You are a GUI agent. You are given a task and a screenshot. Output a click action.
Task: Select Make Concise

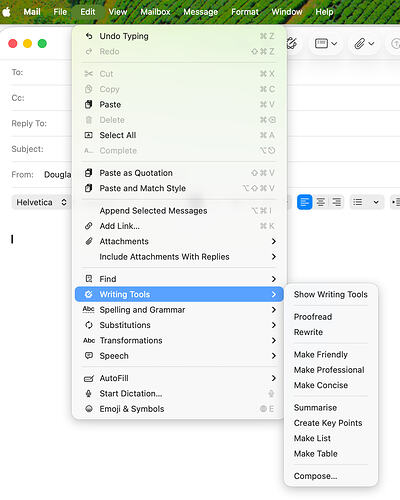click(x=331, y=385)
